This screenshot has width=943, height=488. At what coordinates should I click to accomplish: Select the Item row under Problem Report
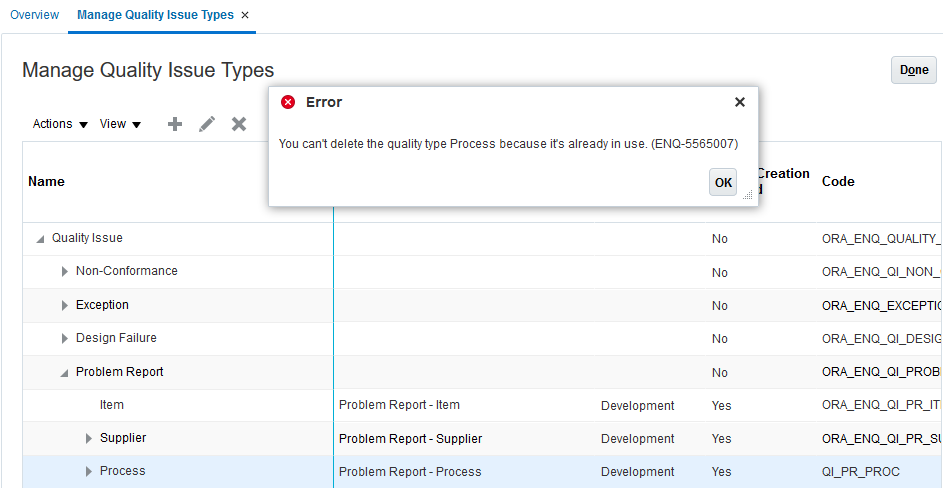click(x=112, y=405)
